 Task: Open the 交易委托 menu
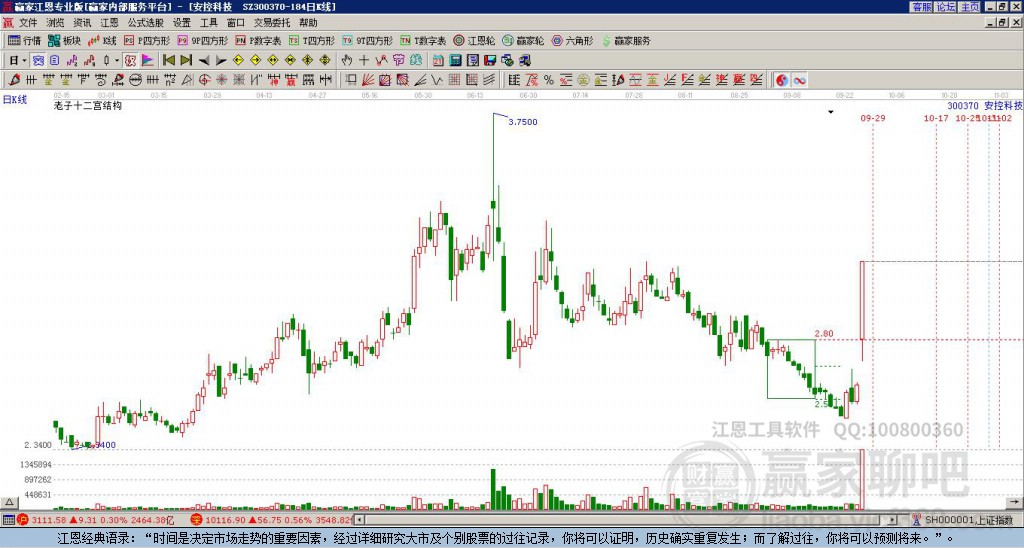point(272,23)
